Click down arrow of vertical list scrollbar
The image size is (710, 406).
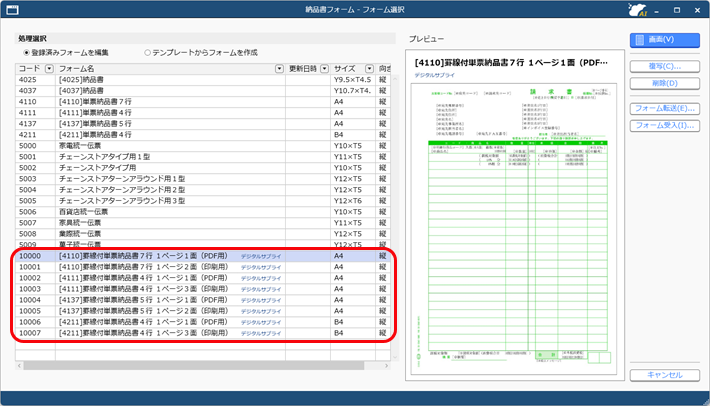point(395,357)
